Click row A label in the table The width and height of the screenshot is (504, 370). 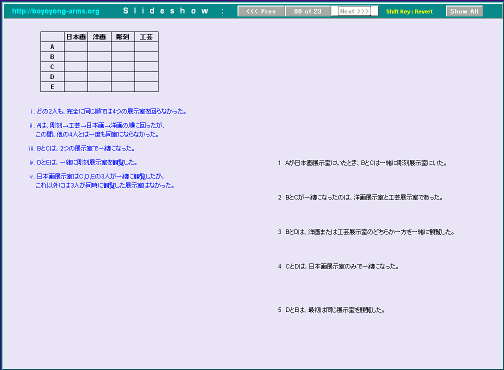52,47
